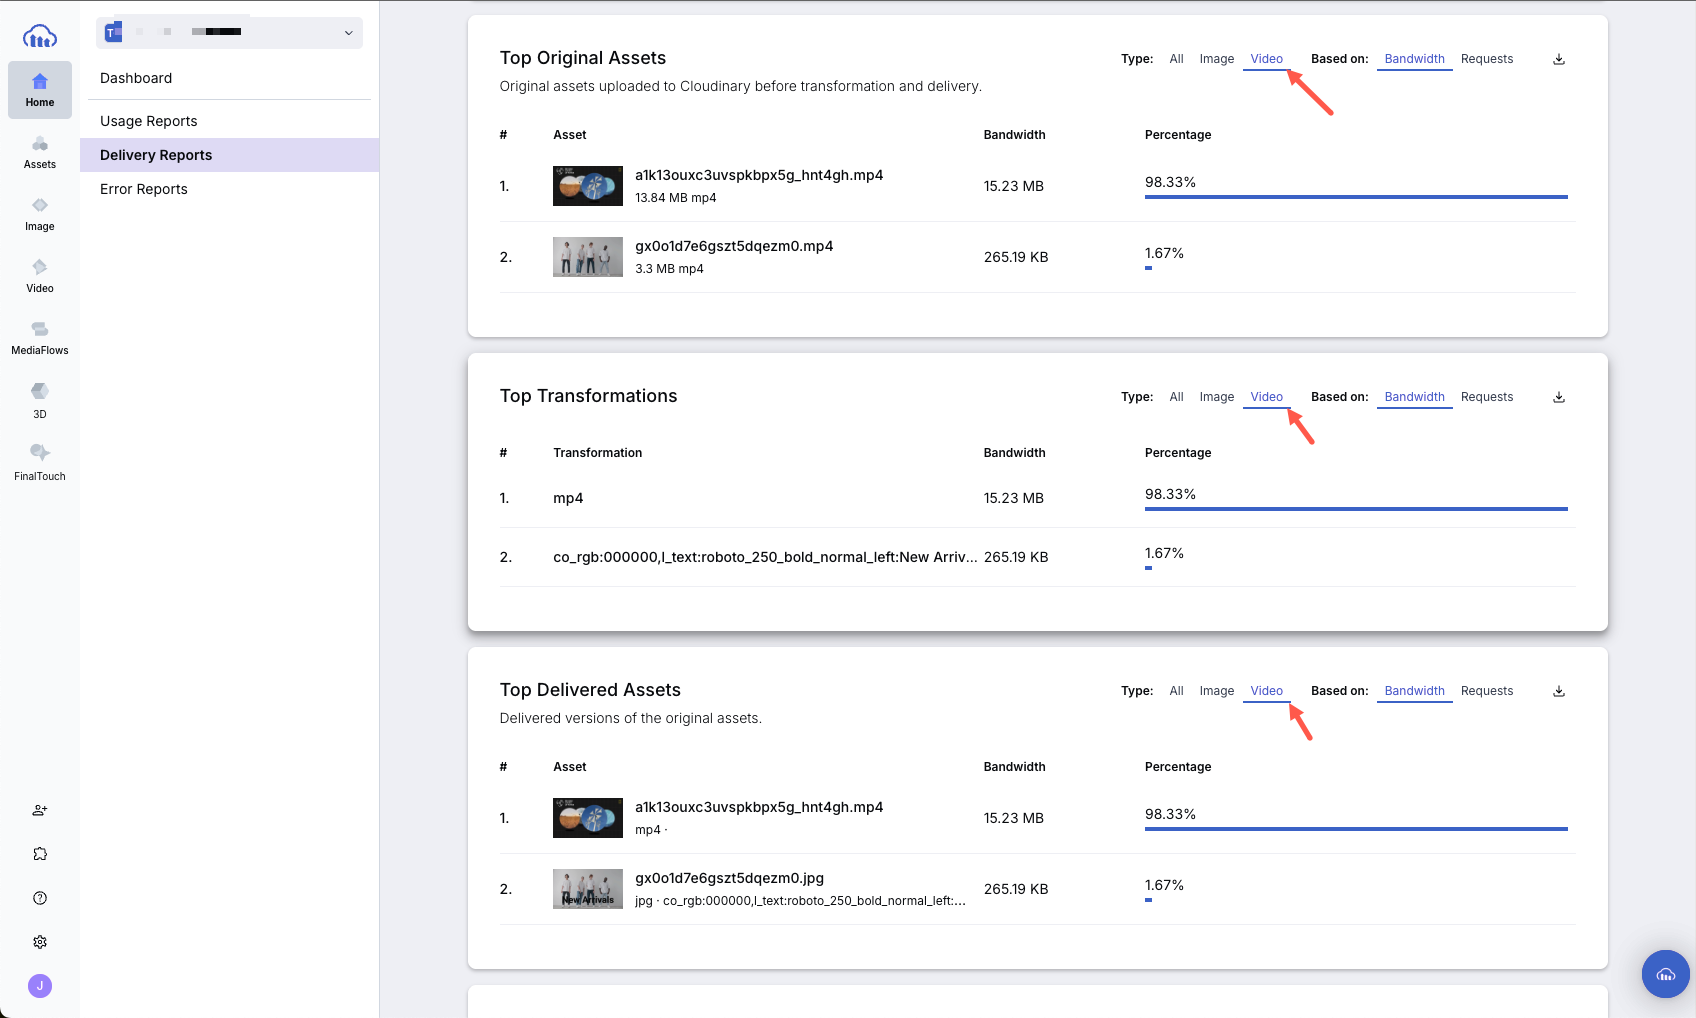1696x1018 pixels.
Task: Expand the account selector dropdown
Action: [x=348, y=32]
